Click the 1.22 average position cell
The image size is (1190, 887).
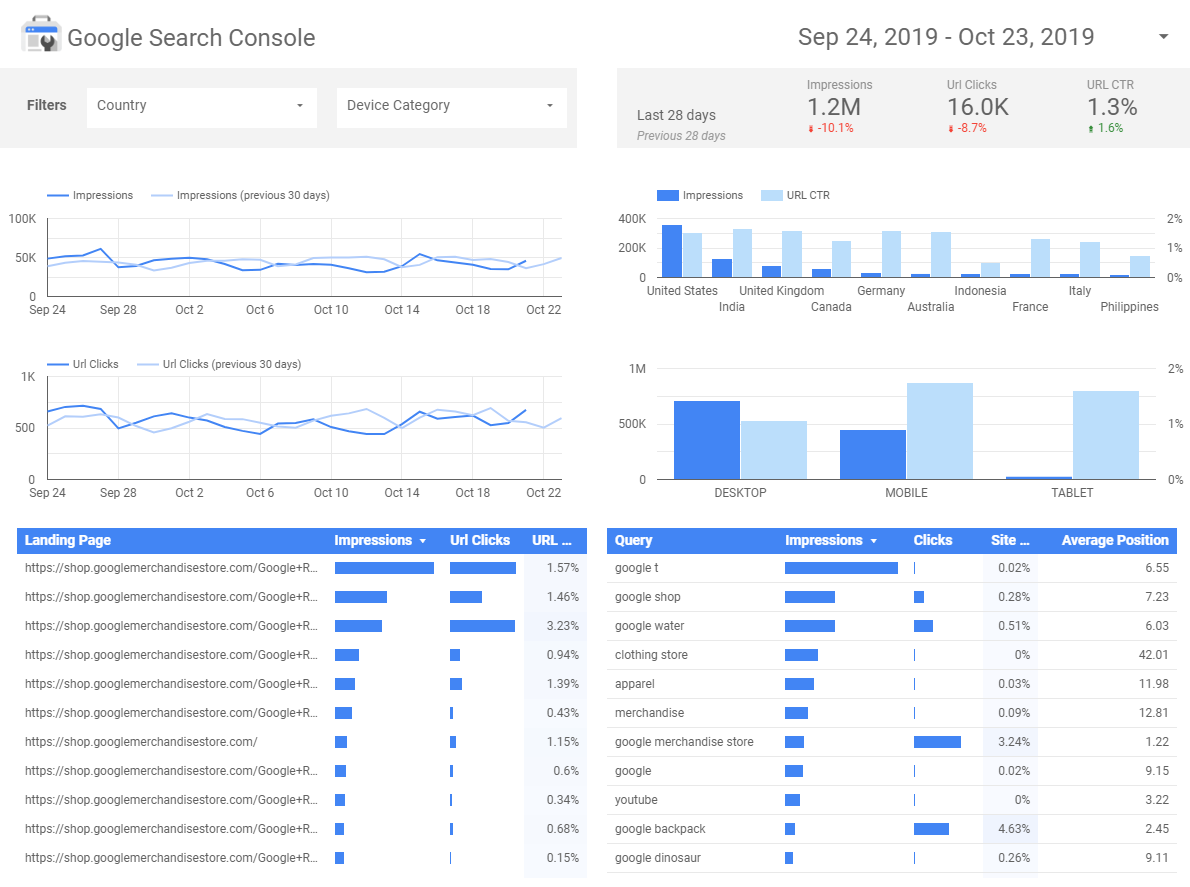click(1157, 741)
